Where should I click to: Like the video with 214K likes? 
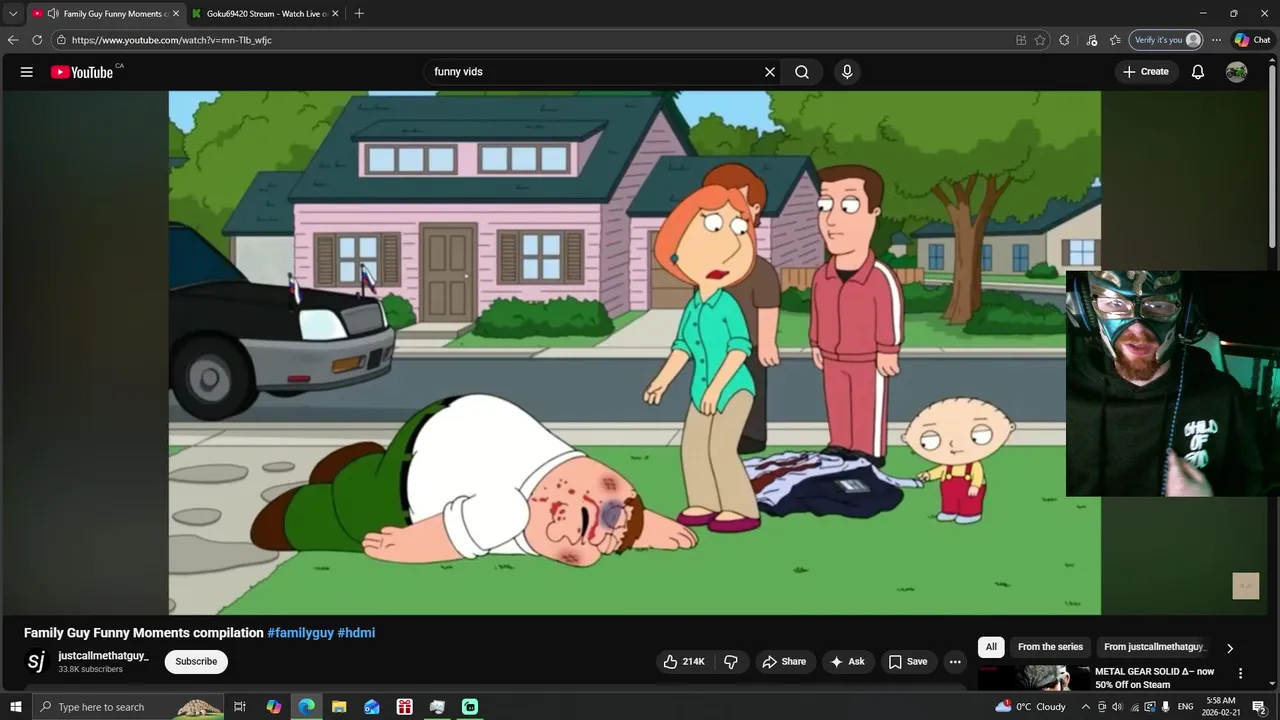click(x=684, y=661)
